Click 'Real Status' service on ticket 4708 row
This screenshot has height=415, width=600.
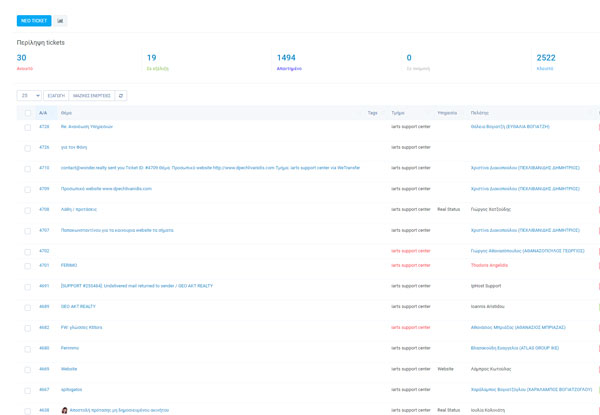tap(448, 210)
